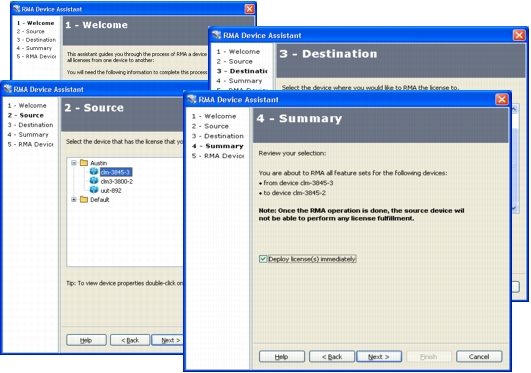The image size is (531, 373).
Task: Collapse the Austin tree node
Action: click(x=74, y=163)
